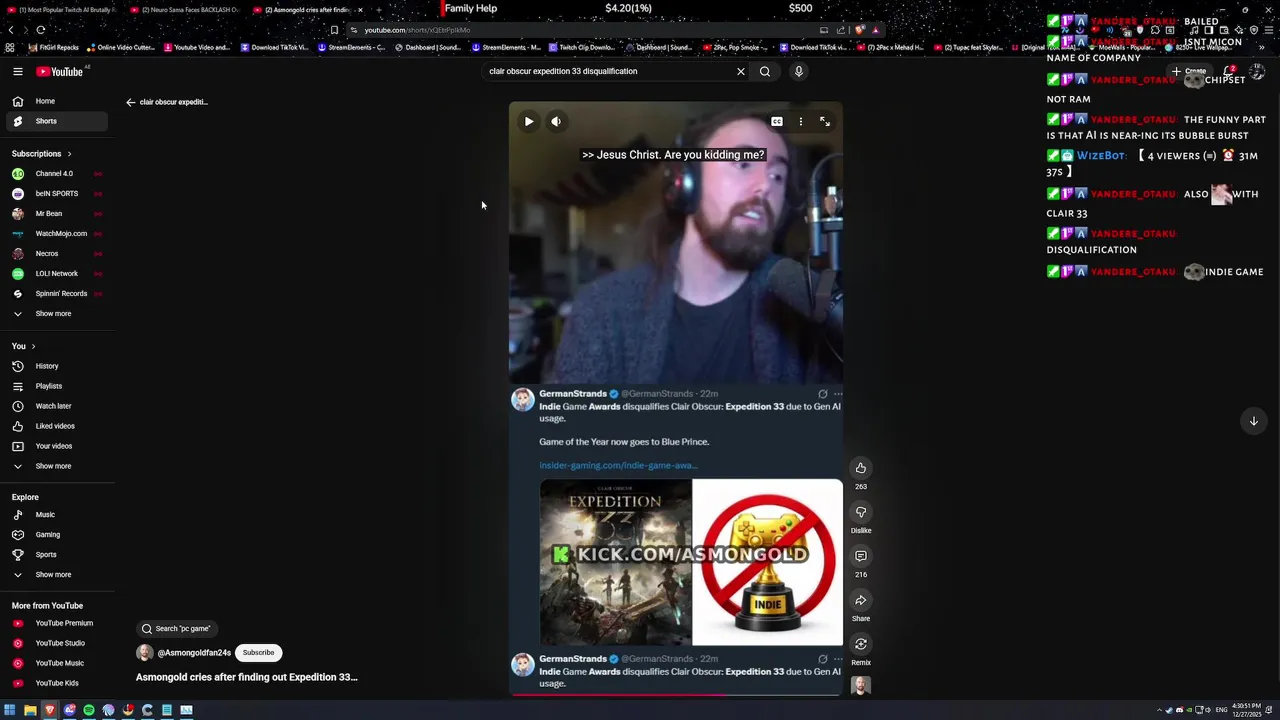Share the Short
The width and height of the screenshot is (1280, 720).
click(x=860, y=600)
